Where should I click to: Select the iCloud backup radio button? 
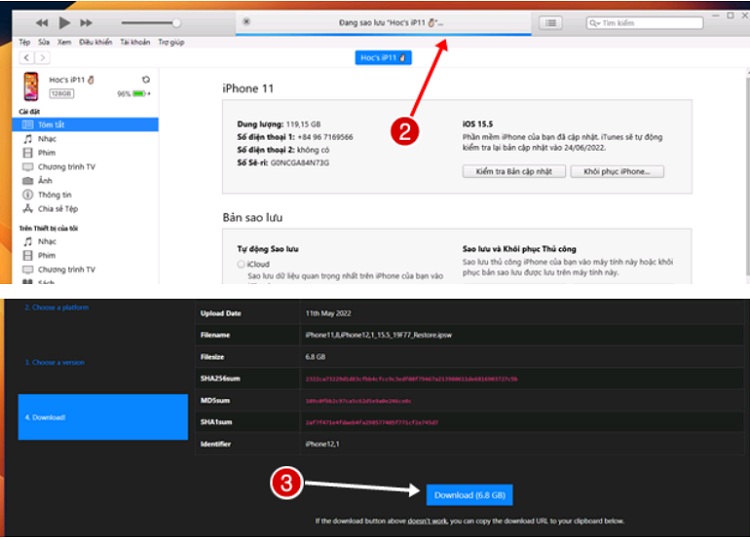(x=241, y=264)
